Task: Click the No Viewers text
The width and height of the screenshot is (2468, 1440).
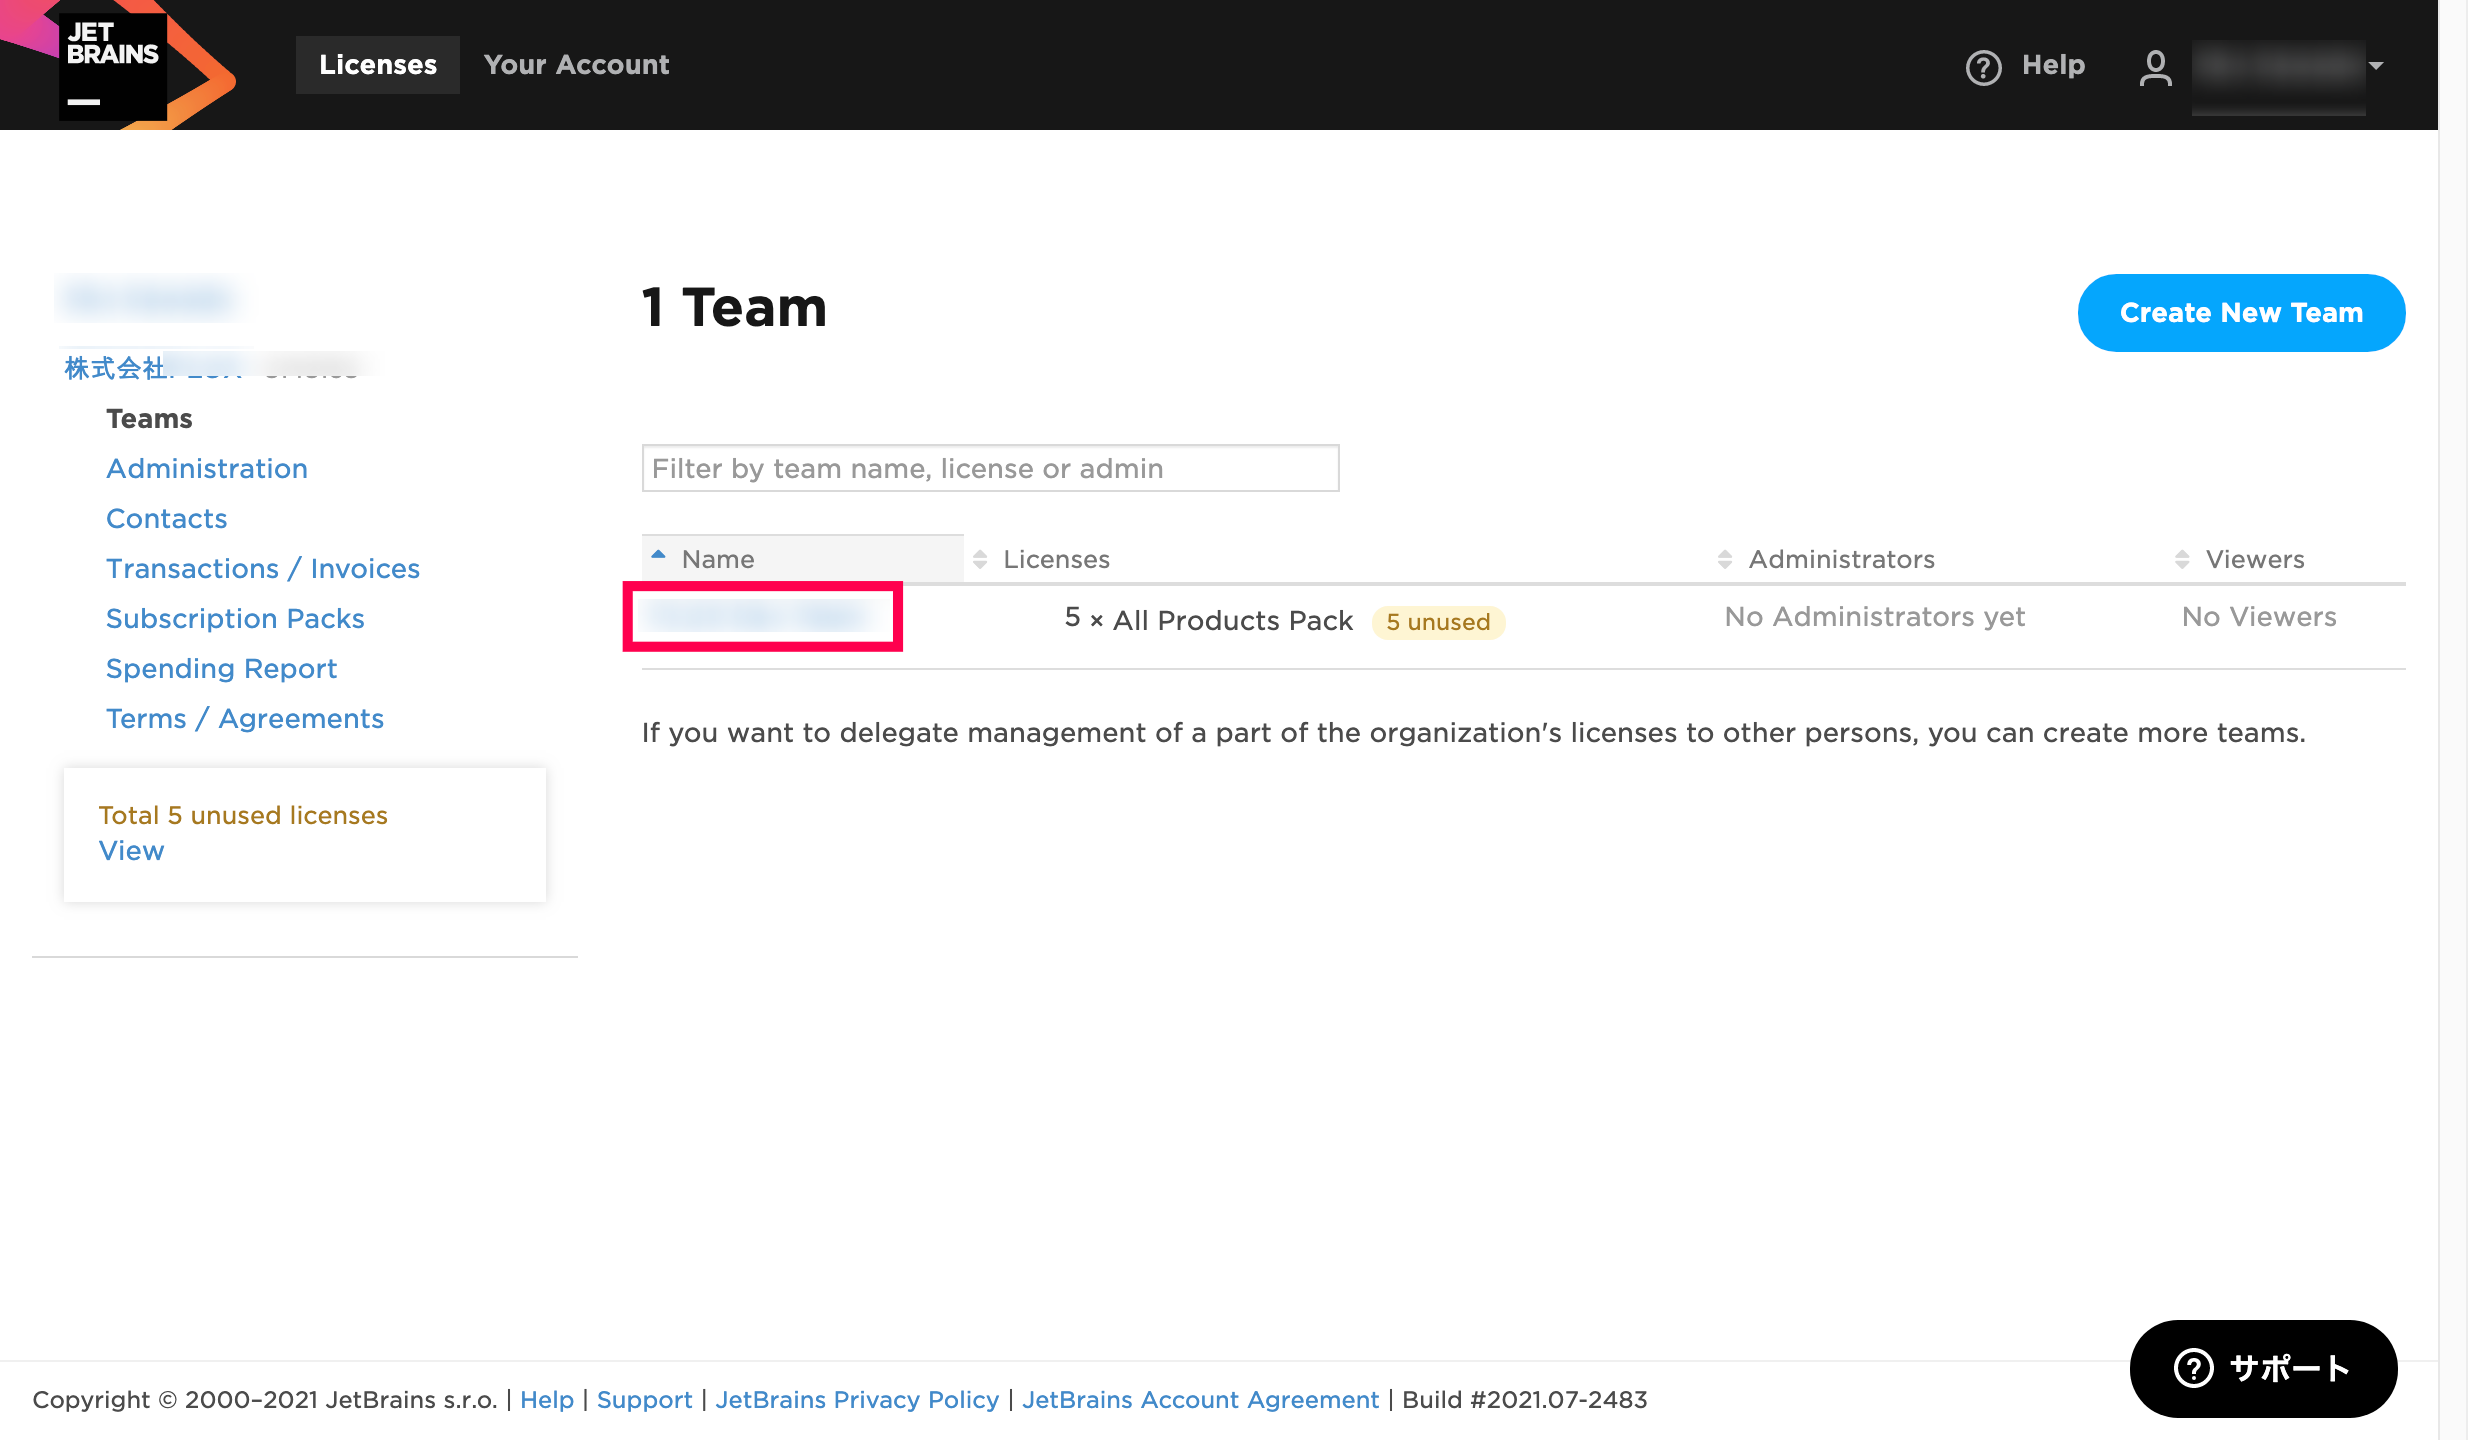Action: (2259, 617)
